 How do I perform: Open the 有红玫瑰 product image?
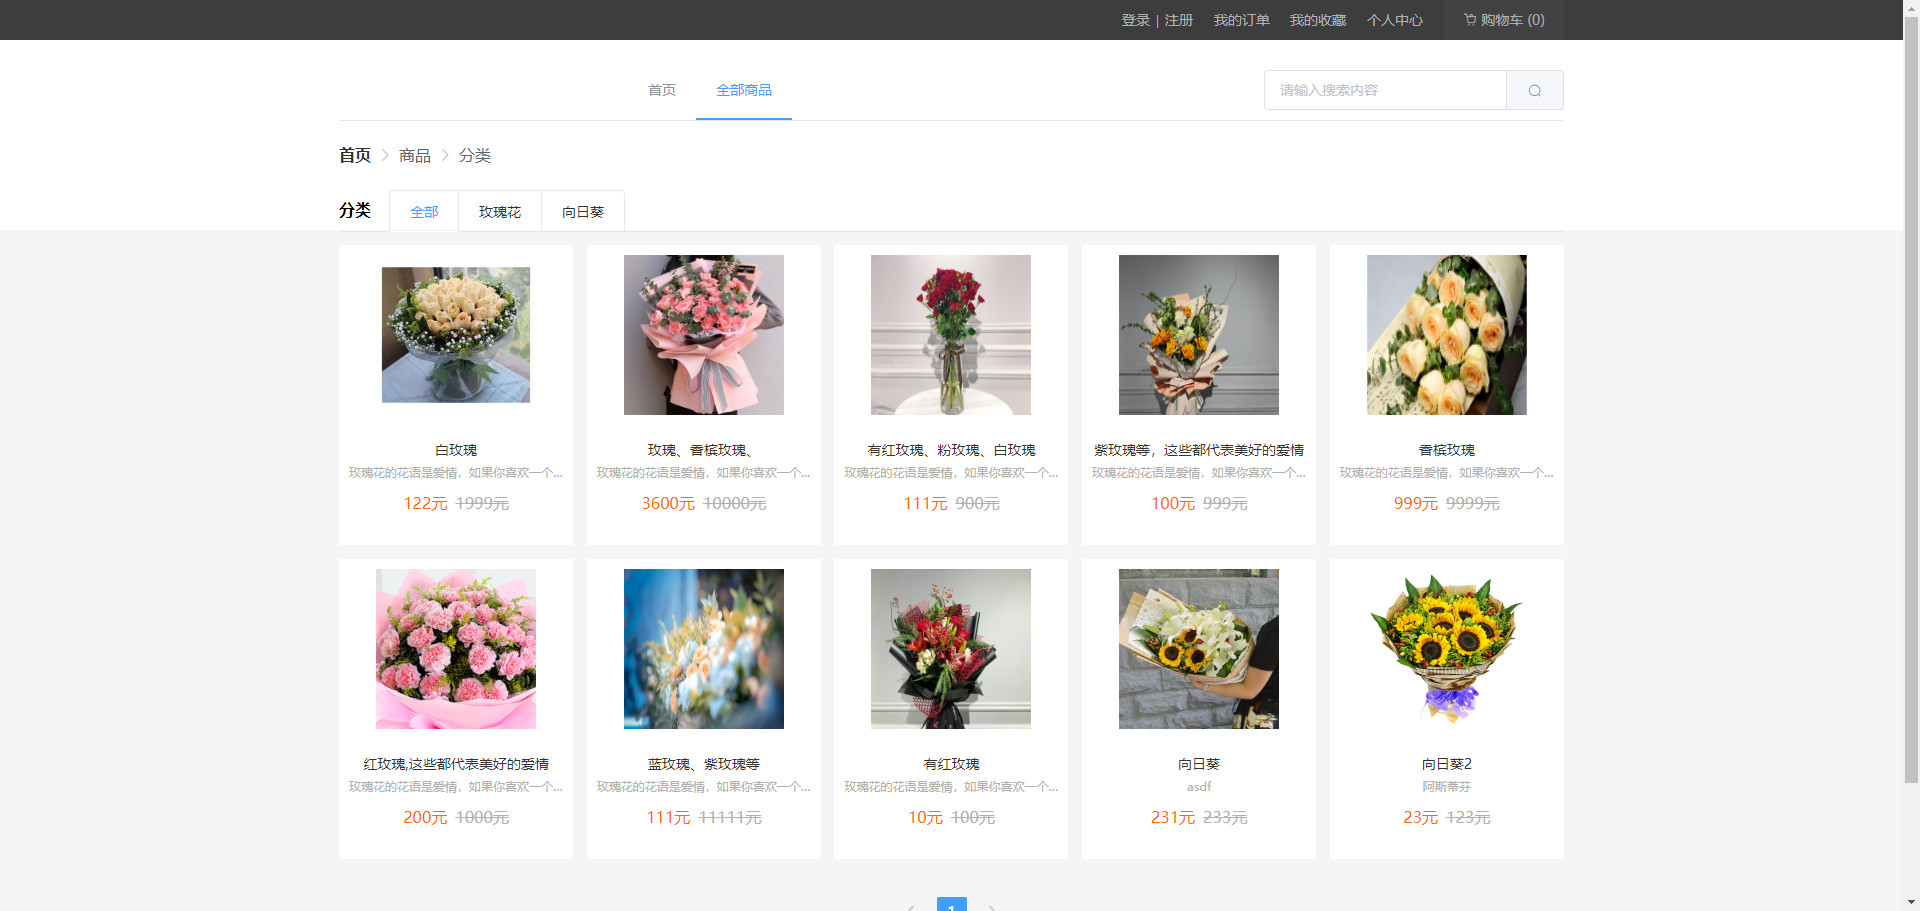pos(951,649)
